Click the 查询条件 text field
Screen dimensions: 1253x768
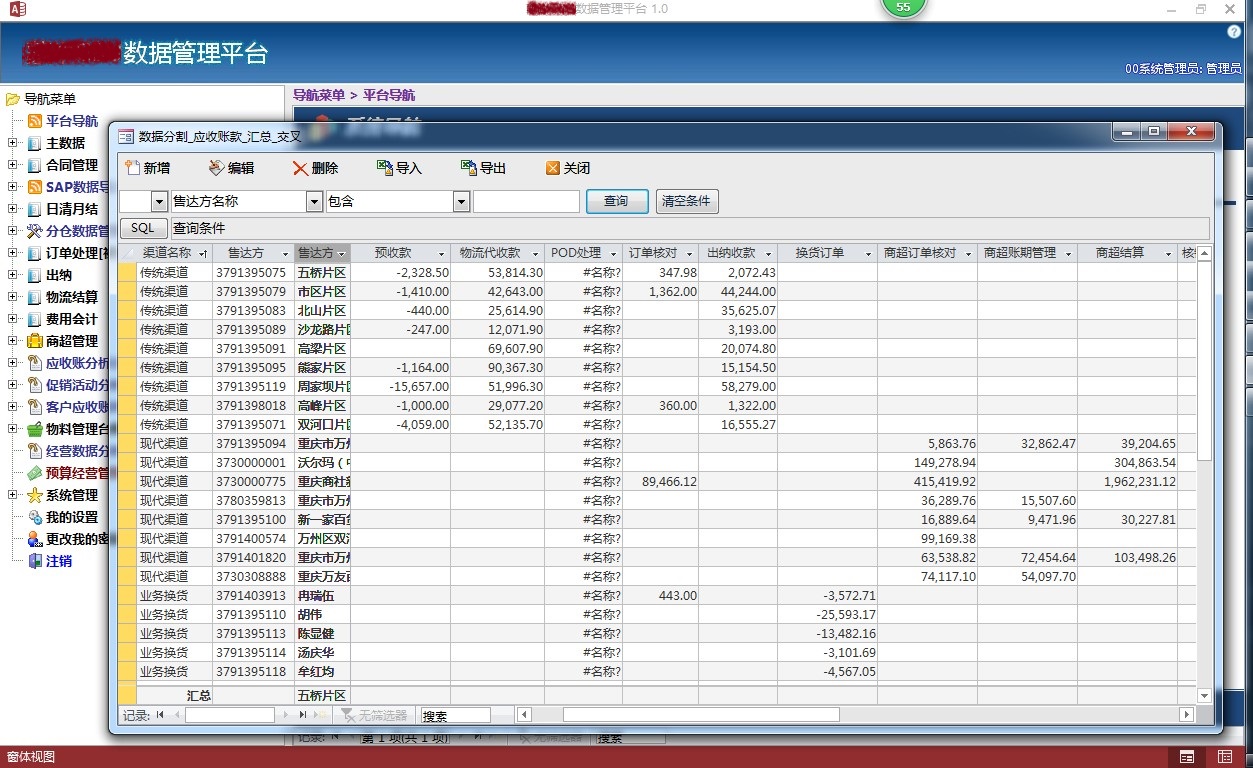pos(690,228)
